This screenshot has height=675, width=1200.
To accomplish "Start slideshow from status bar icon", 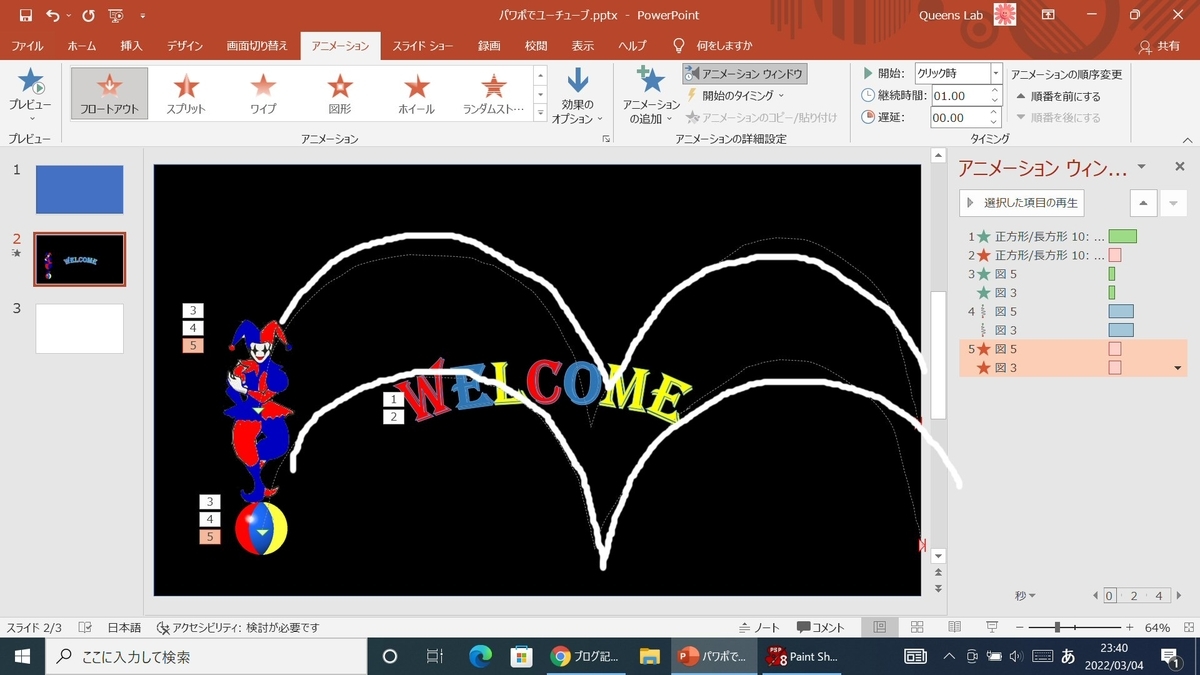I will pos(992,627).
